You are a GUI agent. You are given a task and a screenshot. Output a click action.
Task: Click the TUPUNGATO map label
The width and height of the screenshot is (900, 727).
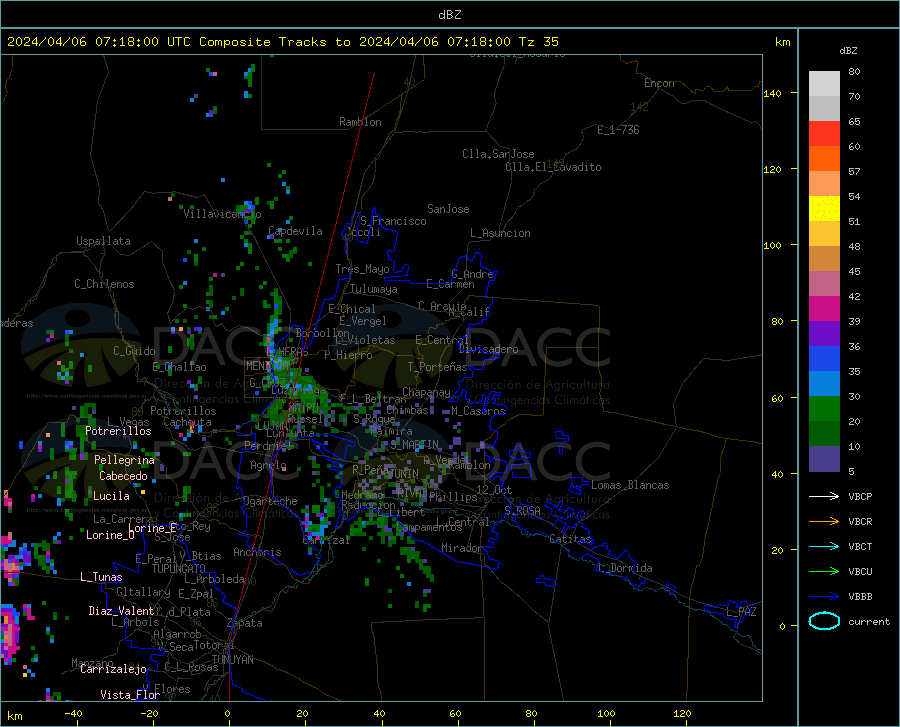tap(179, 569)
